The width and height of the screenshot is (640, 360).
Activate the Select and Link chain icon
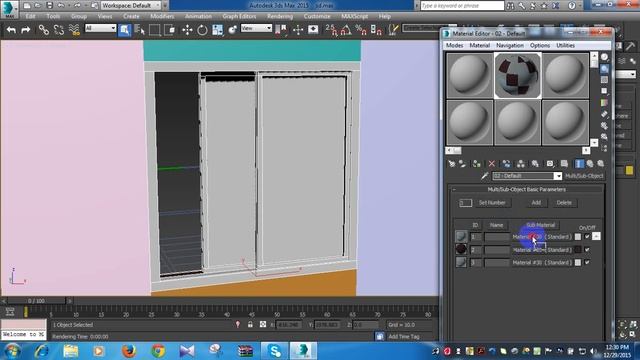tap(44, 29)
